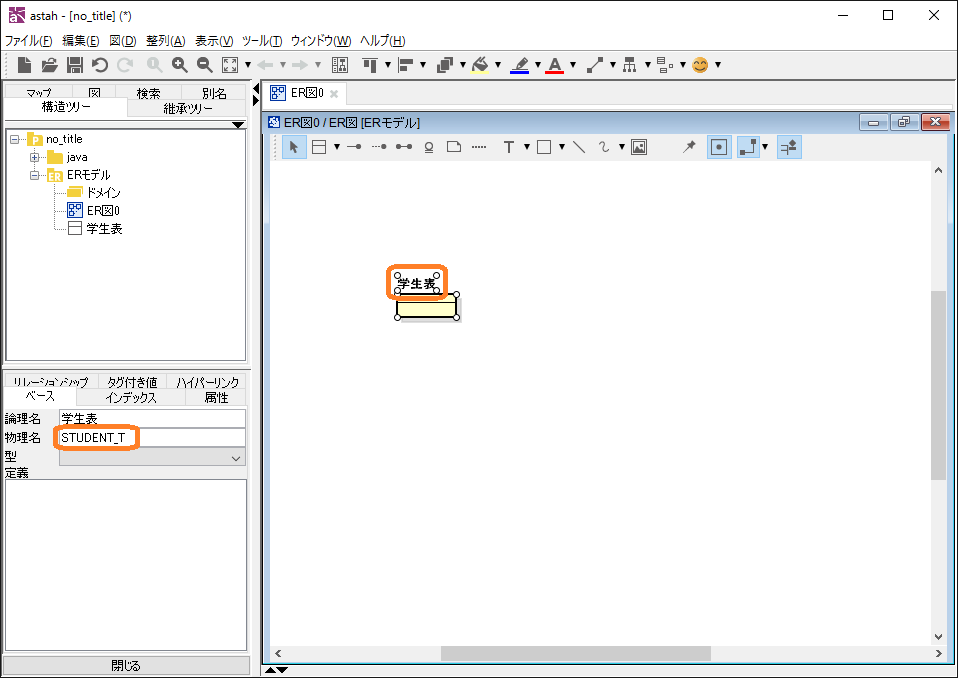Viewport: 958px width, 678px height.
Task: Collapse the ERモデル tree node
Action: coord(35,175)
